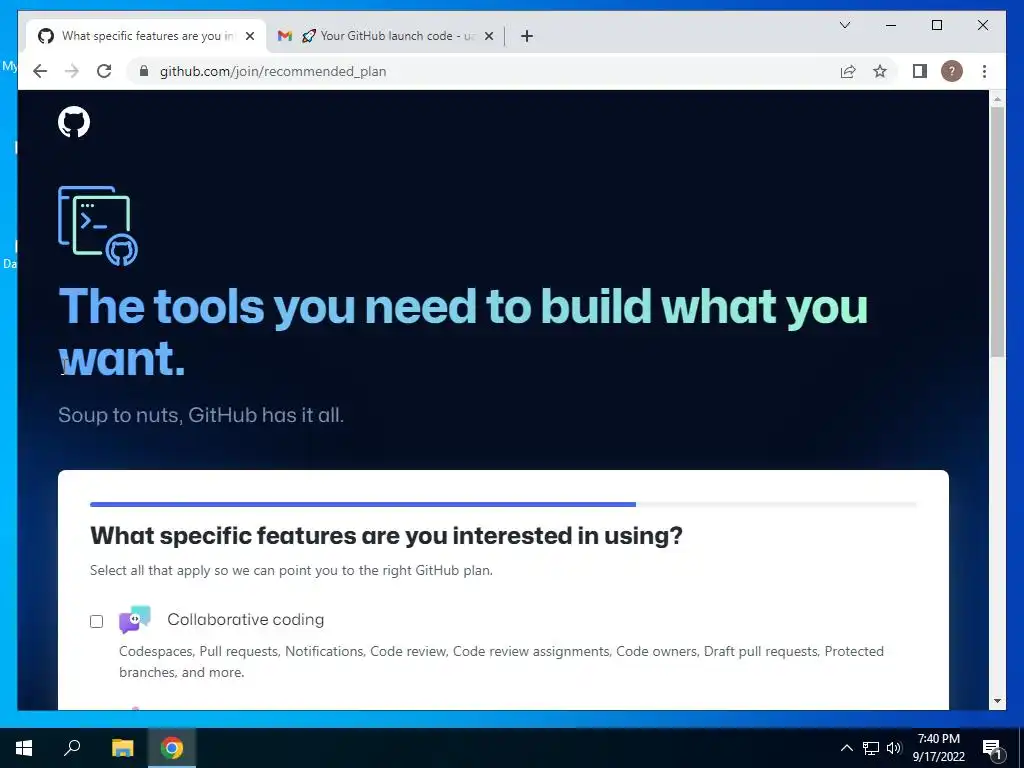
Task: Open Windows taskbar search
Action: point(72,748)
